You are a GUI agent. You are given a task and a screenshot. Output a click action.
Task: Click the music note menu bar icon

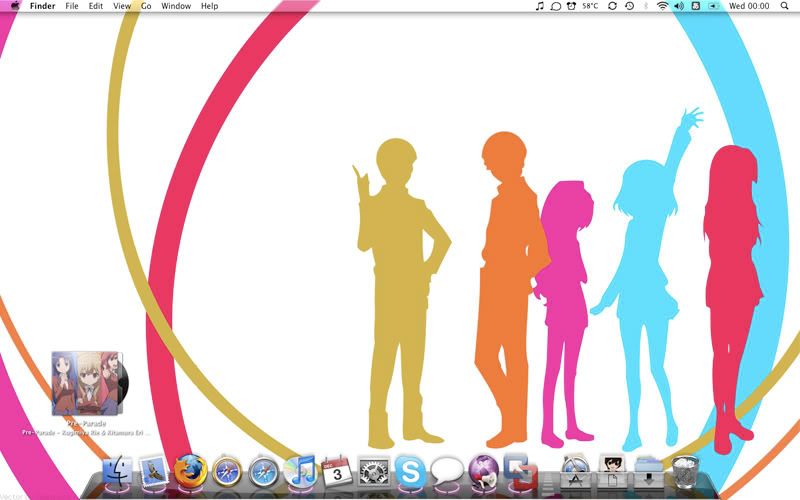click(540, 6)
